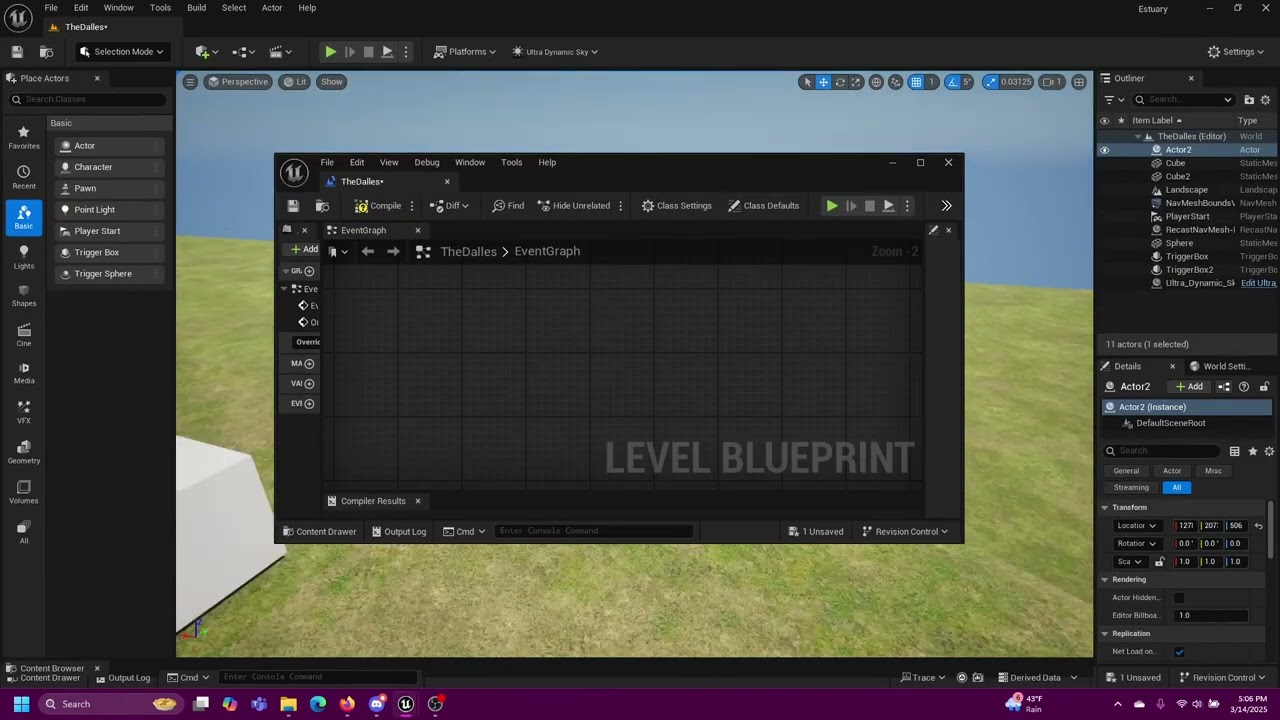This screenshot has width=1280, height=720.
Task: Click the Add button in Details panel
Action: pyautogui.click(x=1189, y=387)
